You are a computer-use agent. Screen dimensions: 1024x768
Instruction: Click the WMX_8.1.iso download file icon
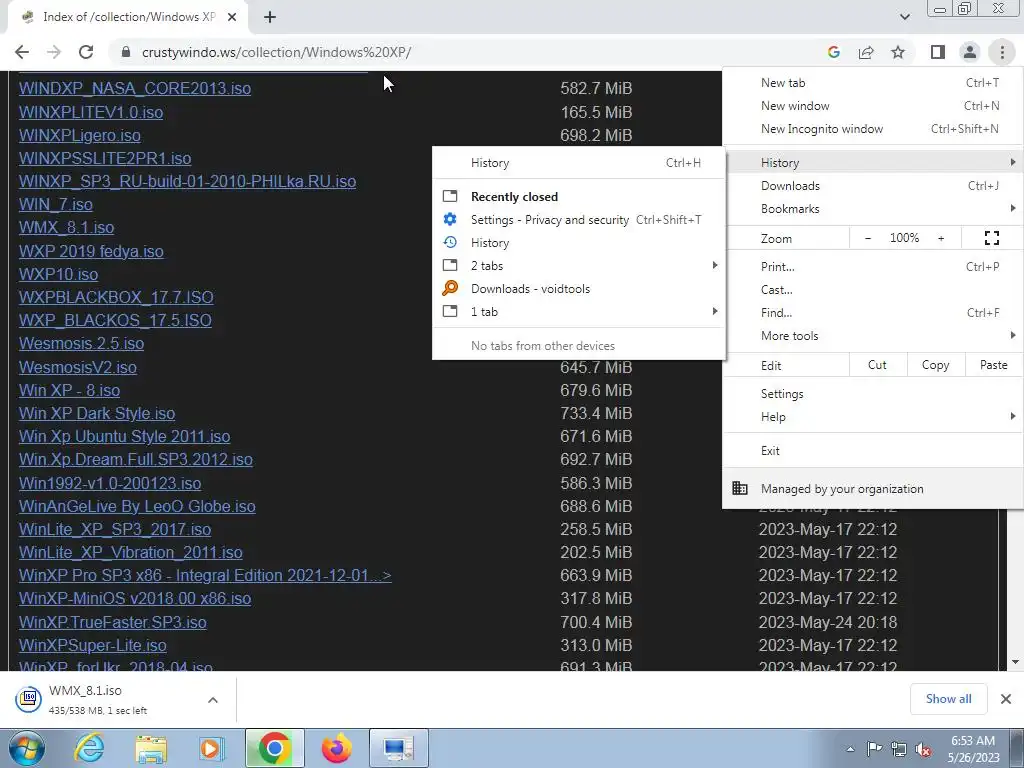[29, 699]
